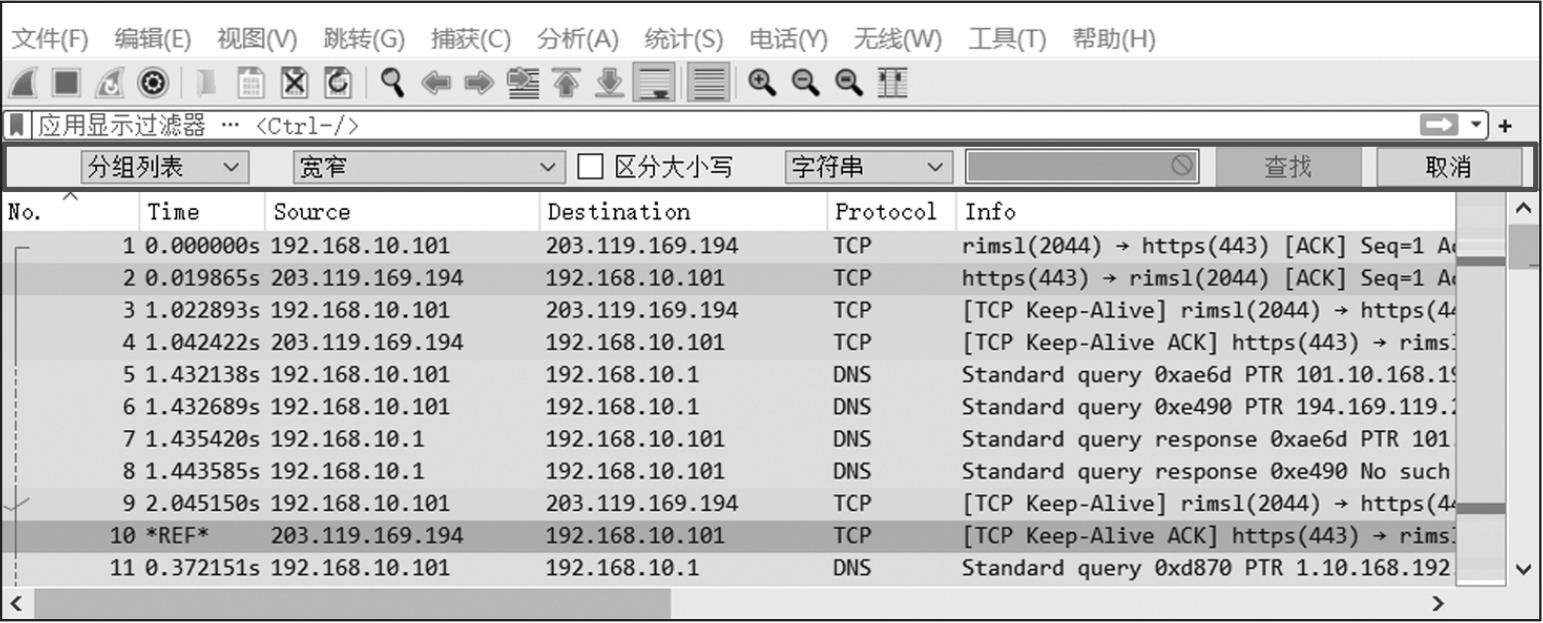The image size is (1543, 623).
Task: Expand display filter history dropdown
Action: pyautogui.click(x=1476, y=125)
